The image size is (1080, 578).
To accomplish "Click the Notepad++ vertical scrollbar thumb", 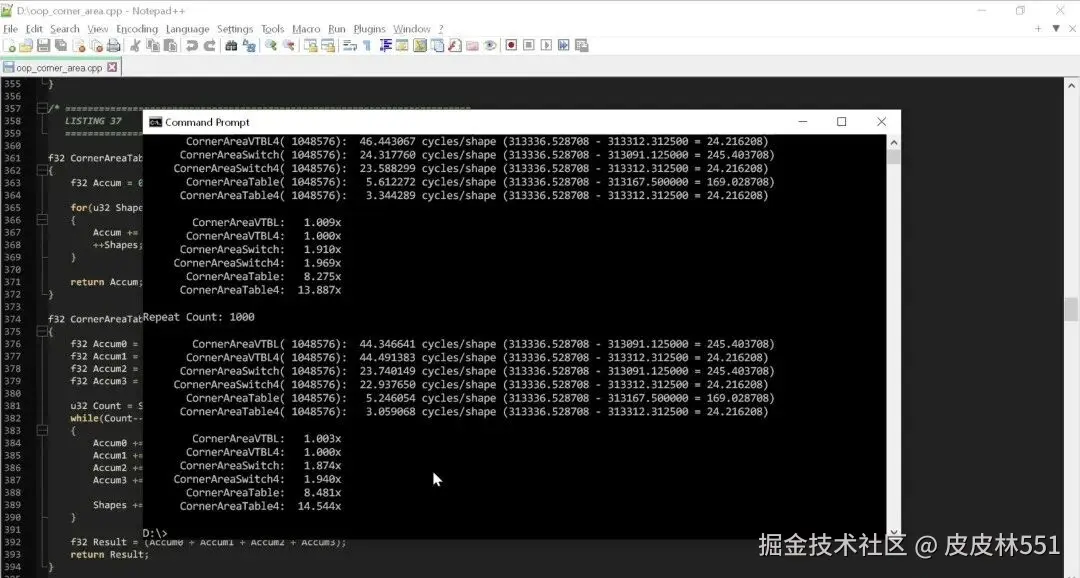I will (1071, 309).
